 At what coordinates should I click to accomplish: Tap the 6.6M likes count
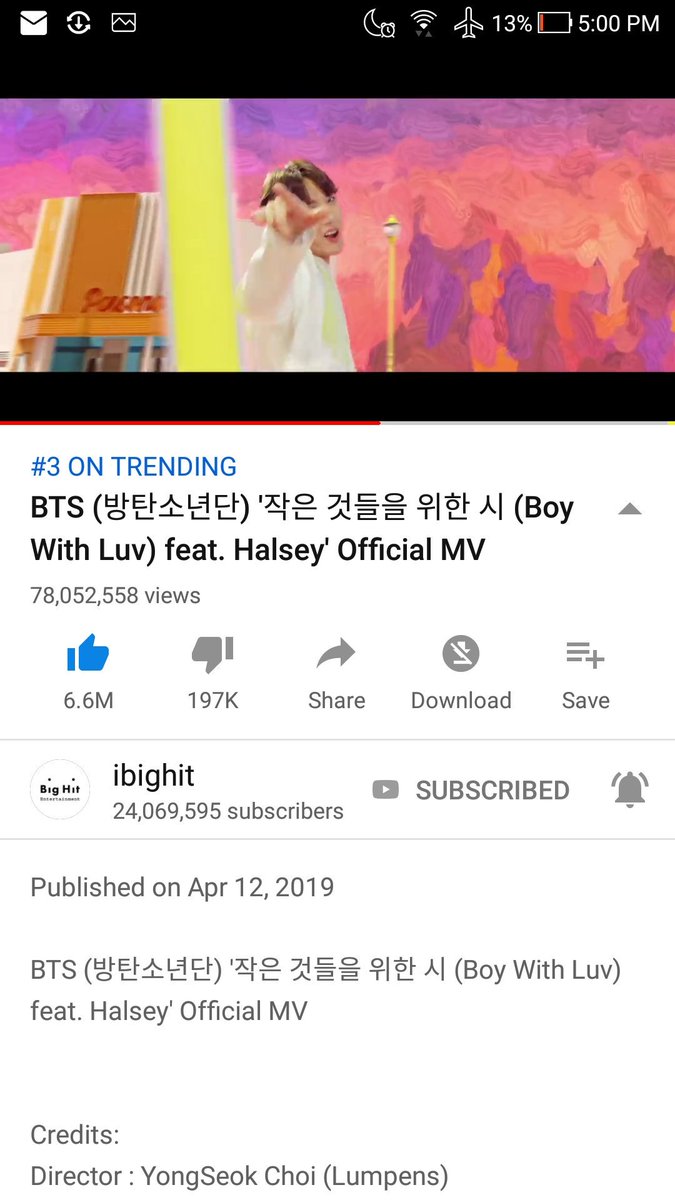coord(88,700)
